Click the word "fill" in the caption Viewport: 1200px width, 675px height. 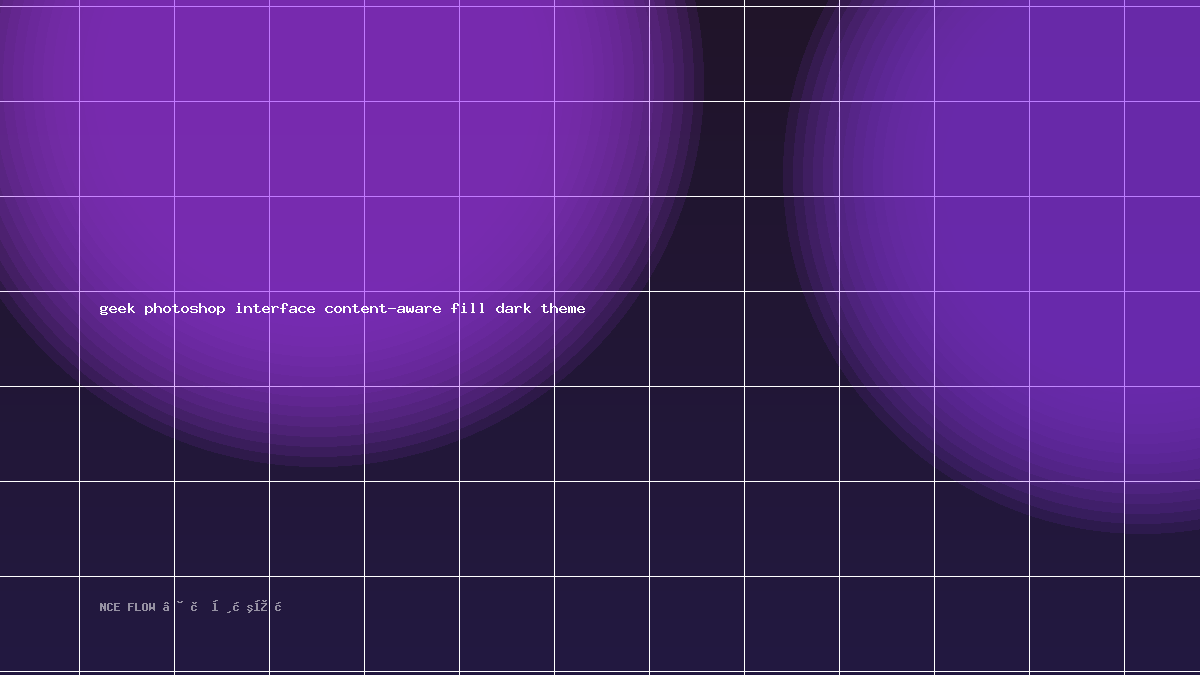(468, 308)
